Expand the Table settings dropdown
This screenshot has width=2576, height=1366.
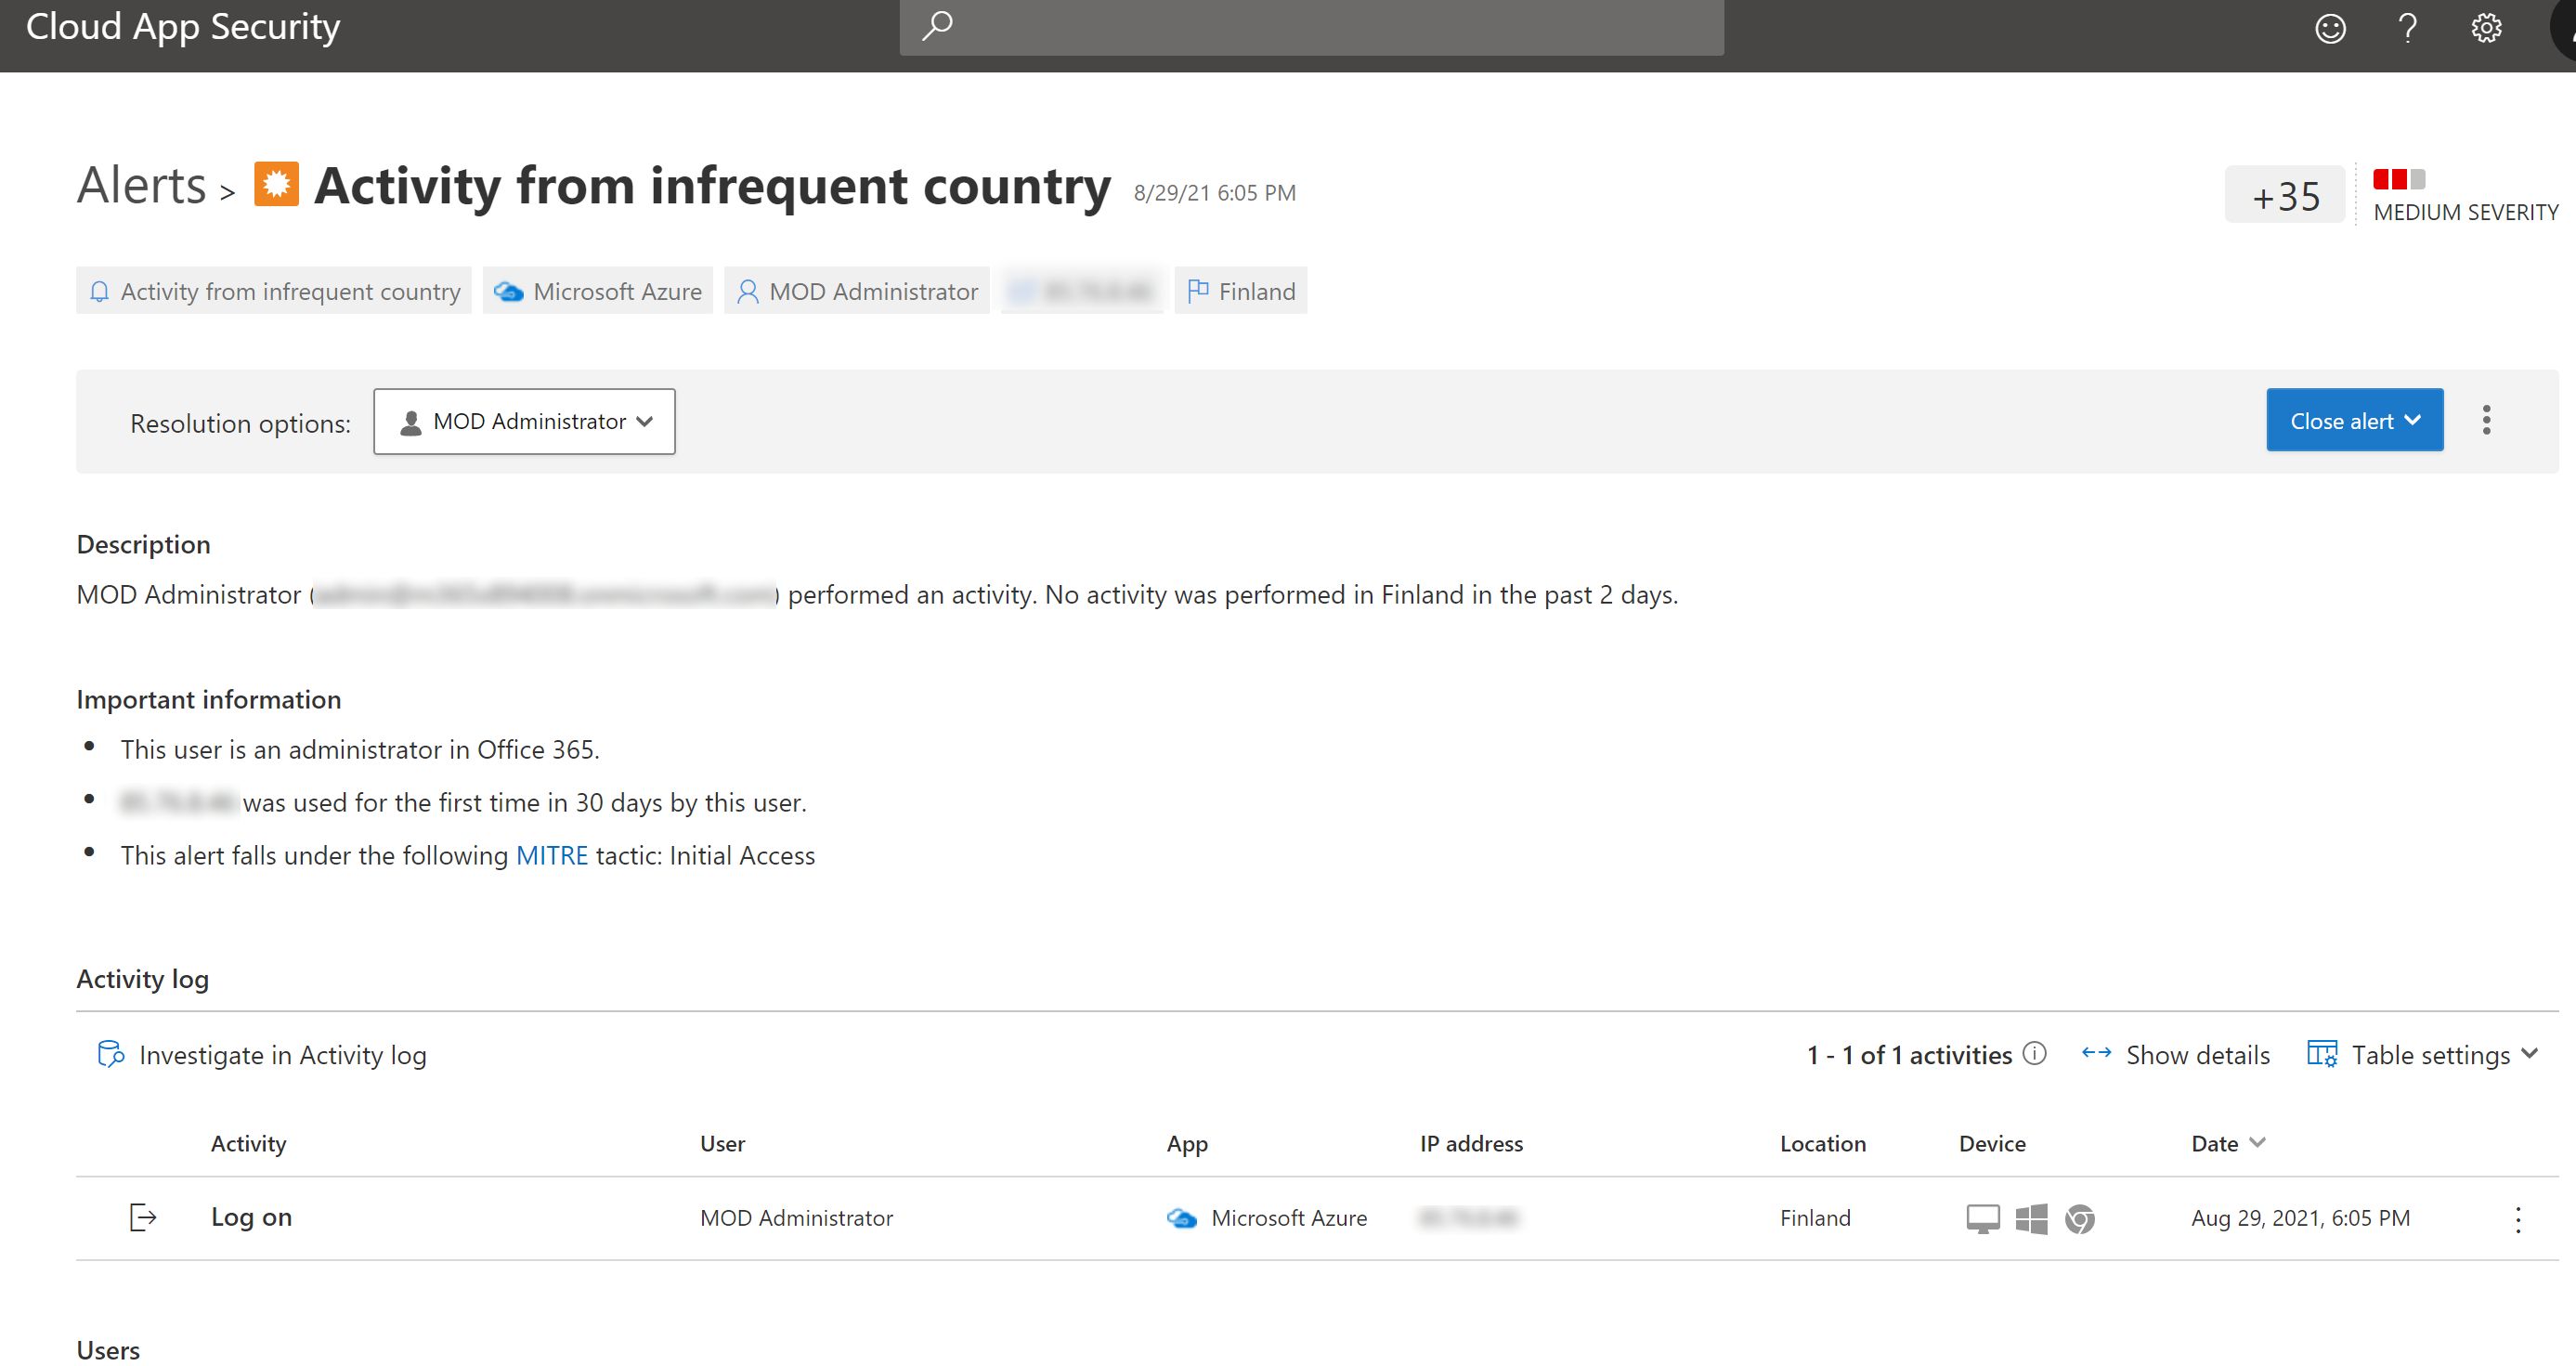[2423, 1054]
